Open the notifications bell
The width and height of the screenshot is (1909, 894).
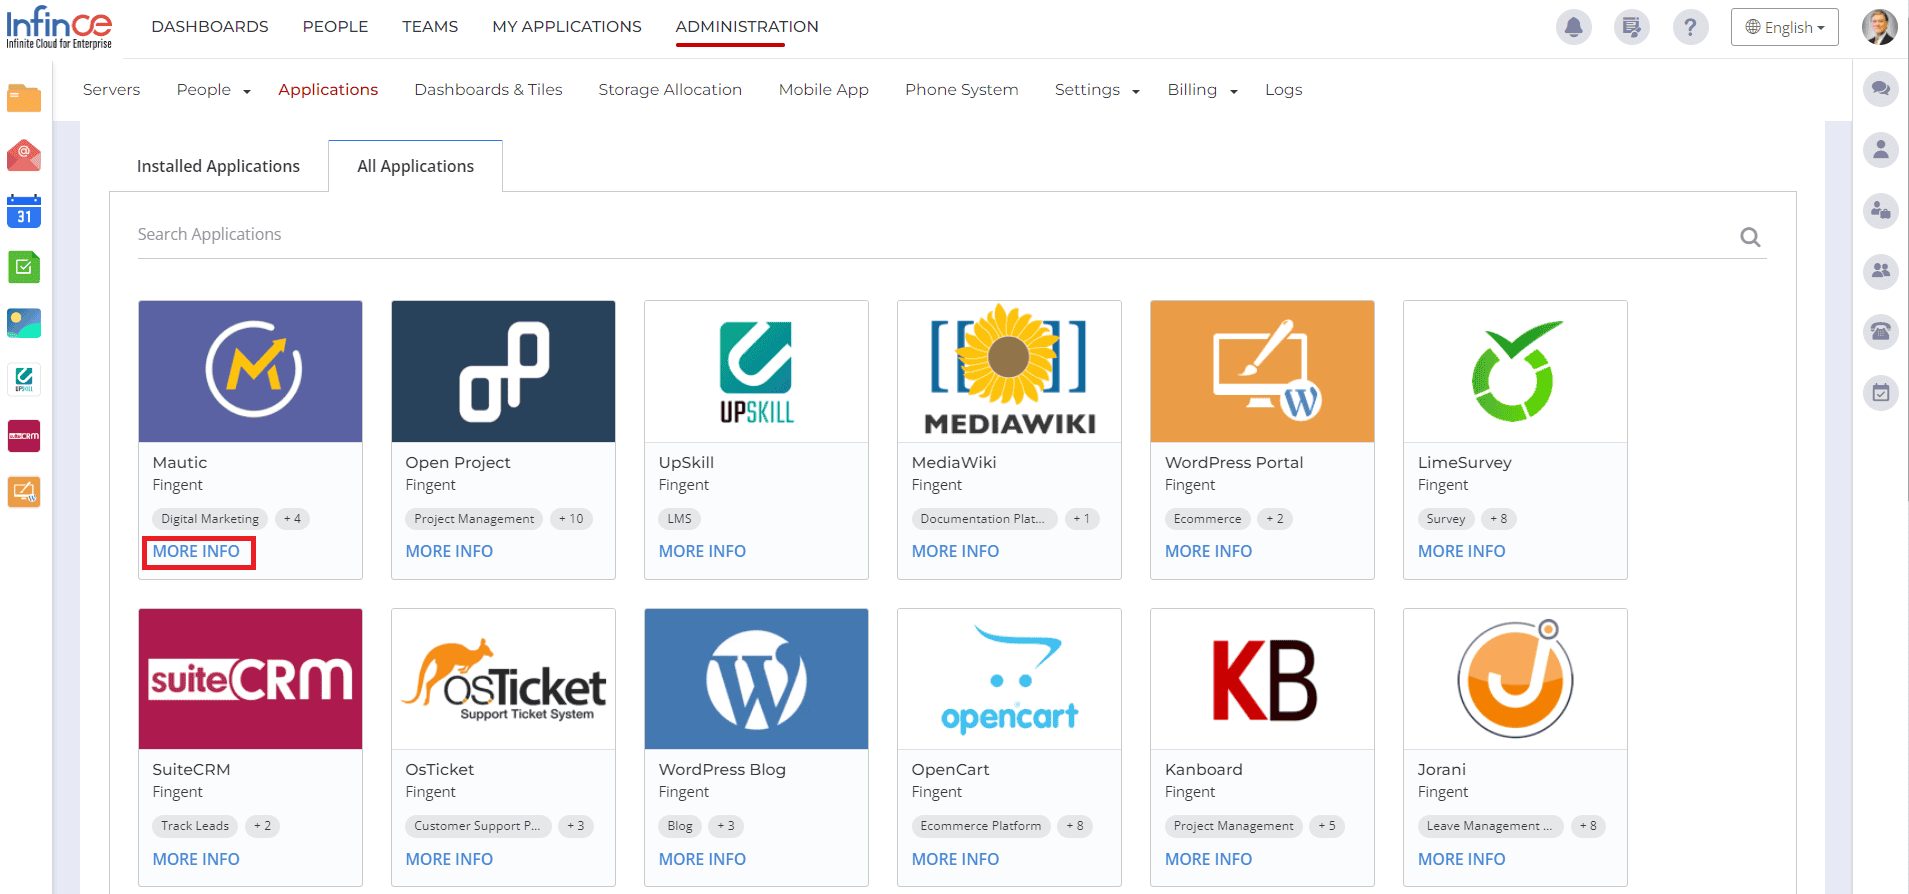pyautogui.click(x=1573, y=27)
